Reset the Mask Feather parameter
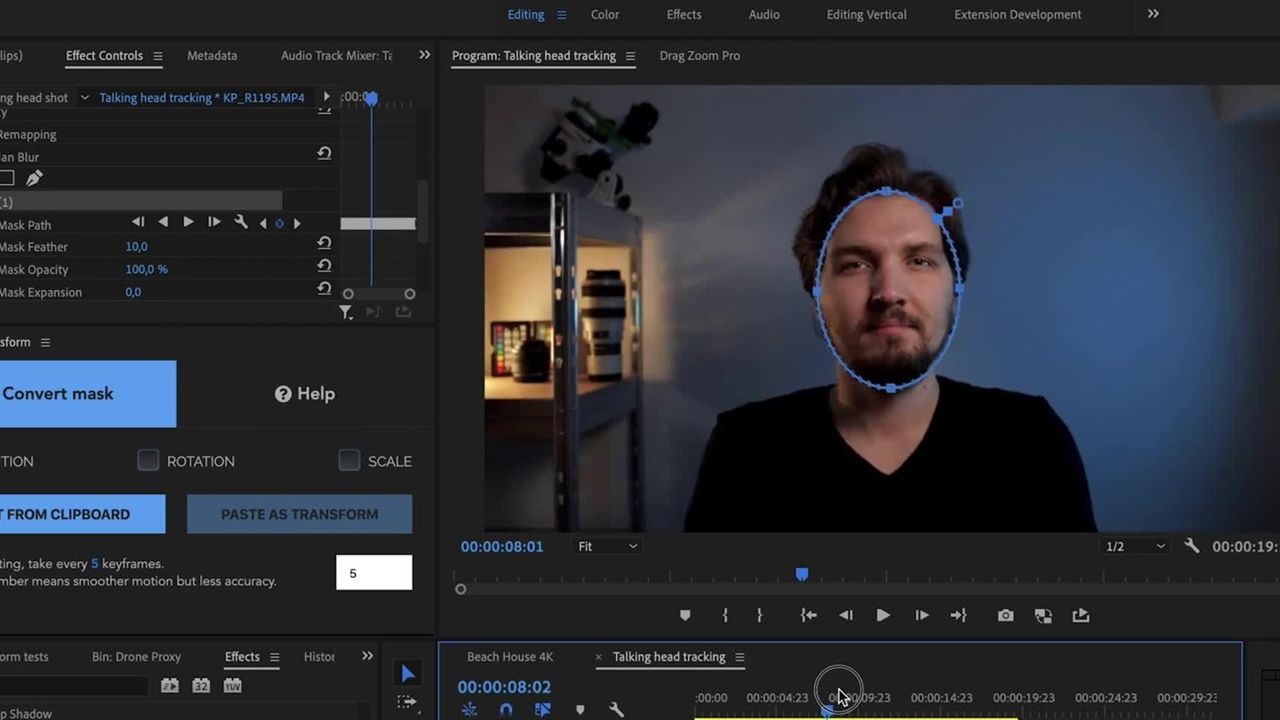This screenshot has width=1280, height=720. (324, 246)
